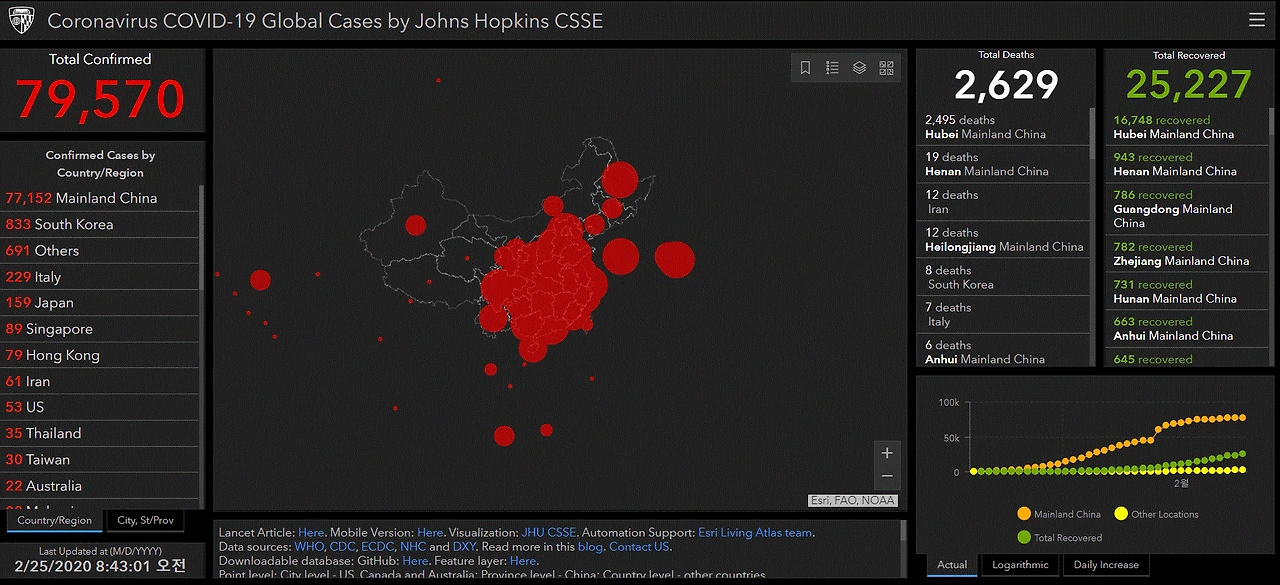Open the Esri Living Atlas team link
1280x585 pixels.
pyautogui.click(x=755, y=533)
